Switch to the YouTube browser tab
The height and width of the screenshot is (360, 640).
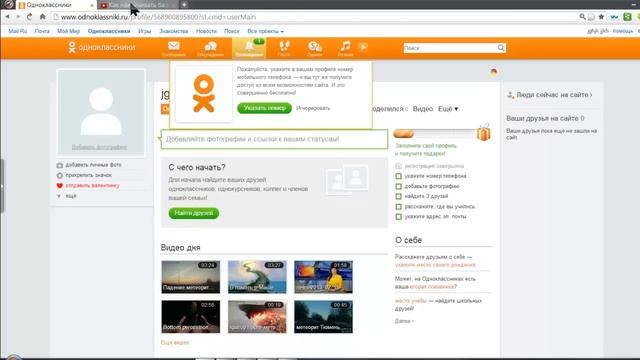[138, 5]
